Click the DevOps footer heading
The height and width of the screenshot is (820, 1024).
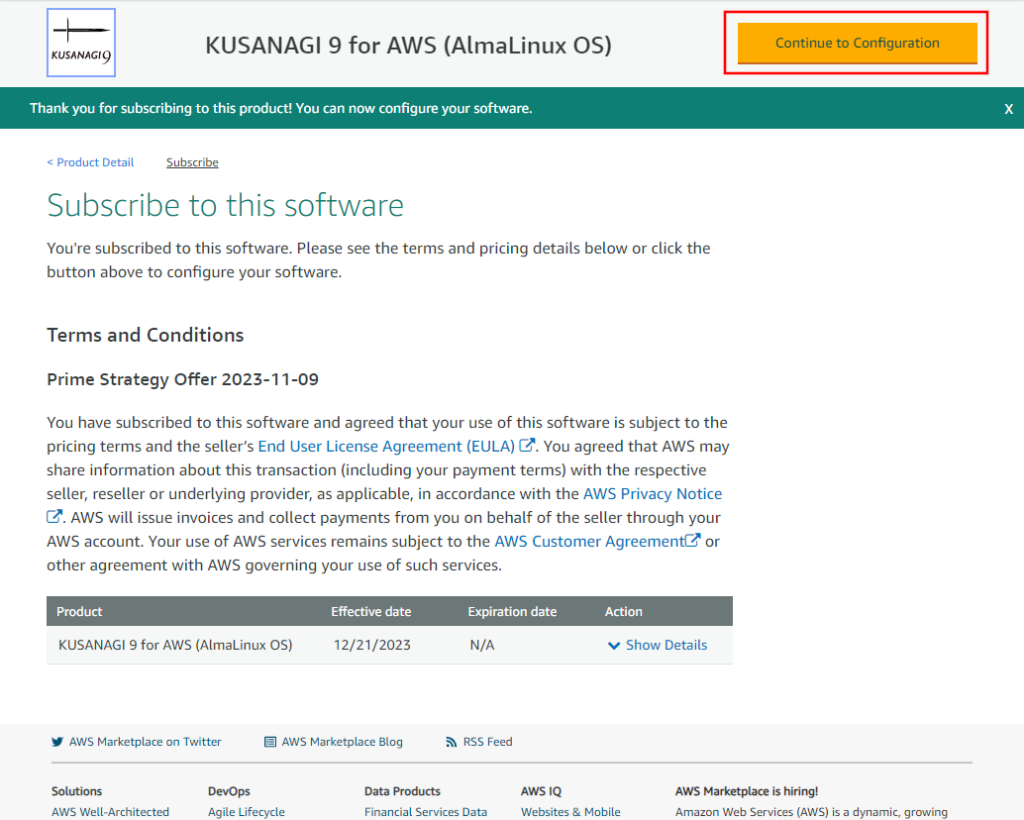click(229, 791)
